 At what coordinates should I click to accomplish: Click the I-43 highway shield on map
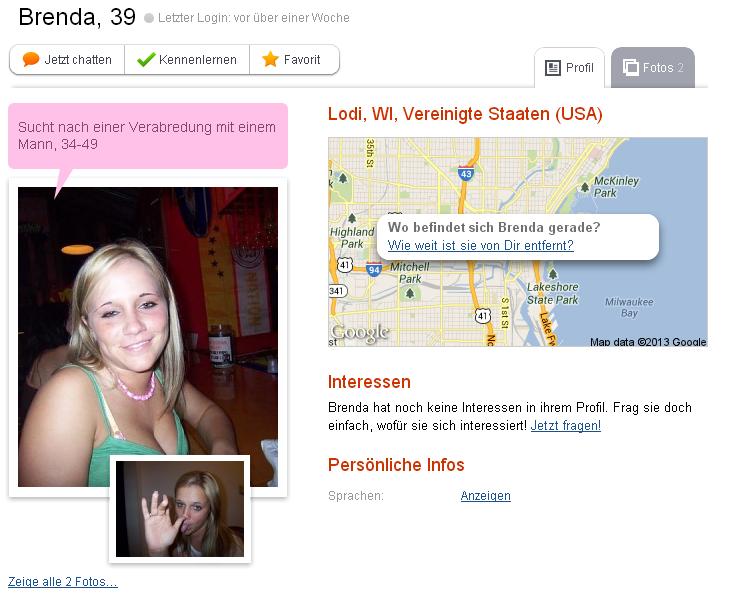point(466,174)
